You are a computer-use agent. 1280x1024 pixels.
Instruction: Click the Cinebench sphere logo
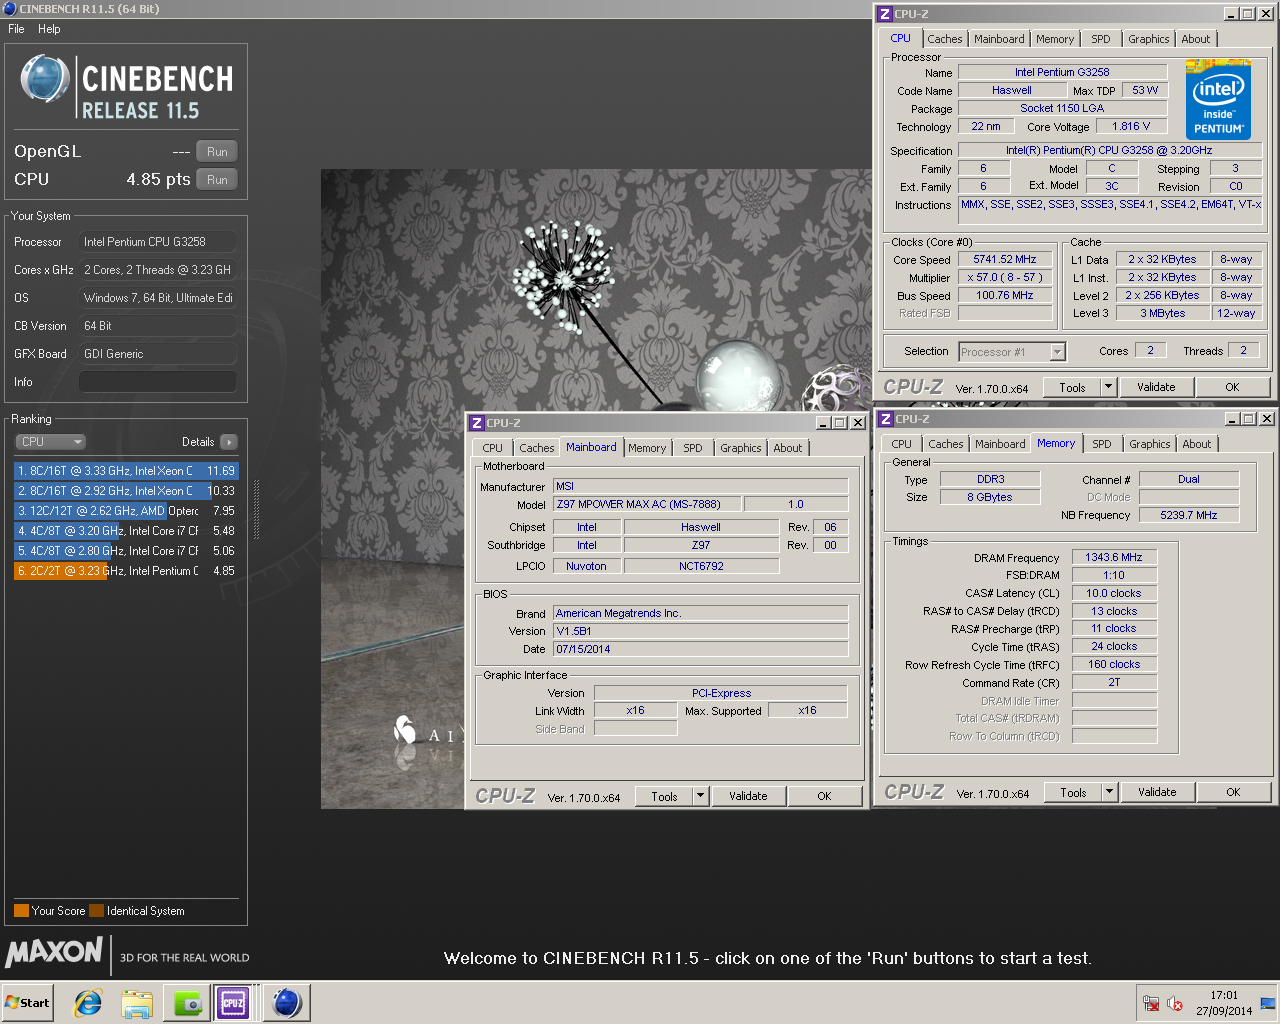45,79
